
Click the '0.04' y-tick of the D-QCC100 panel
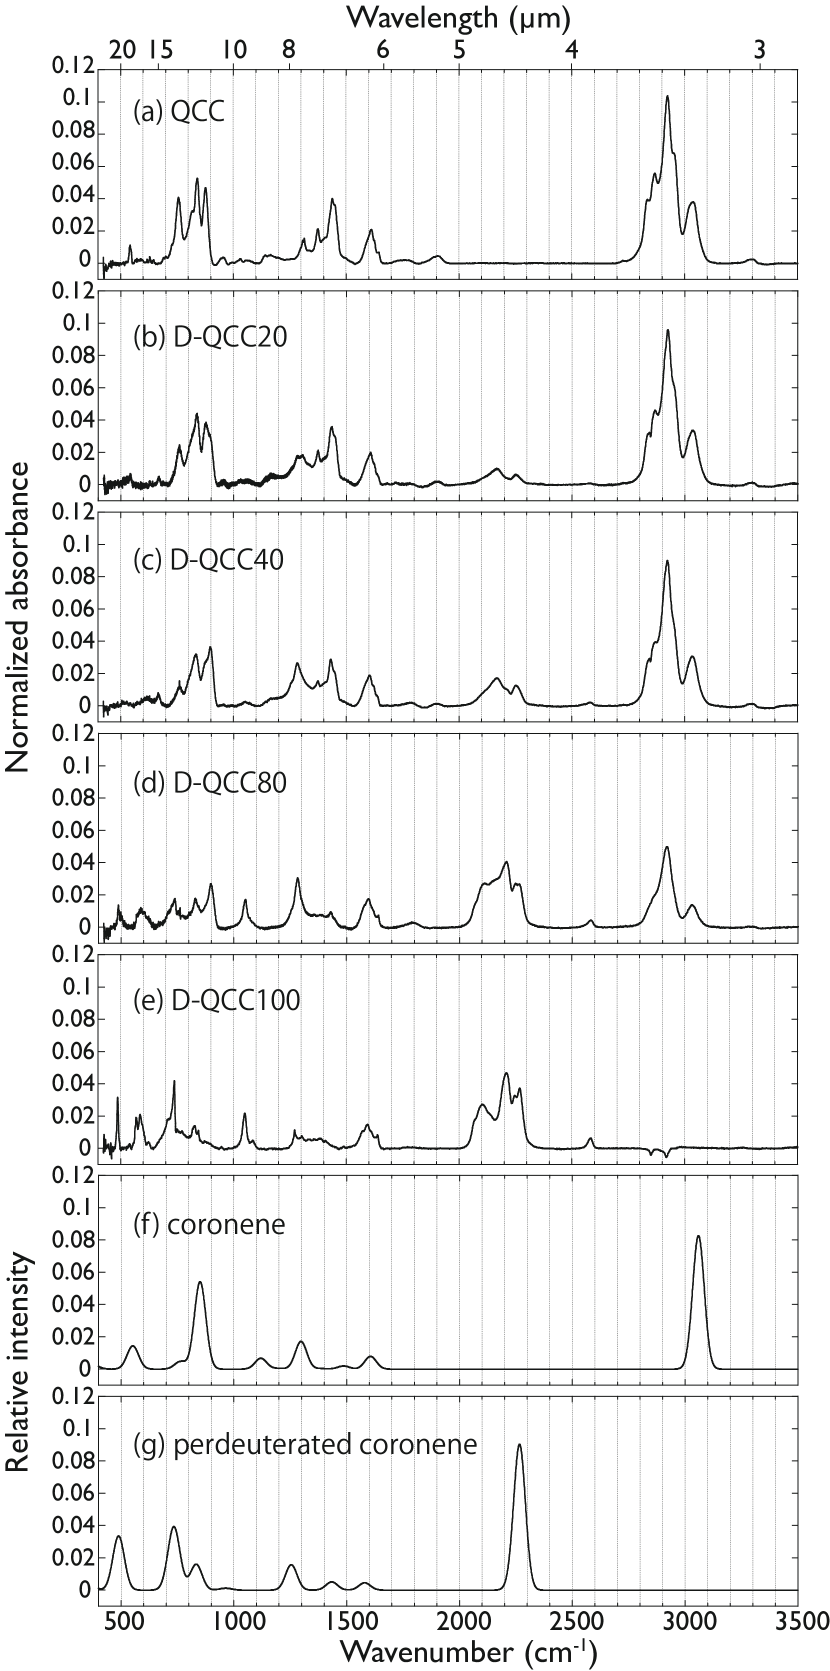71,1083
